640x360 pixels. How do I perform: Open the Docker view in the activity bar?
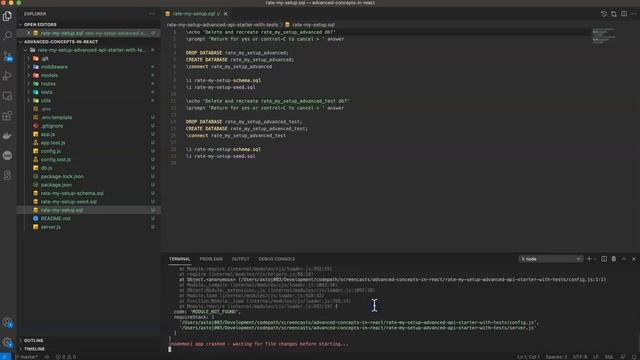(7, 136)
